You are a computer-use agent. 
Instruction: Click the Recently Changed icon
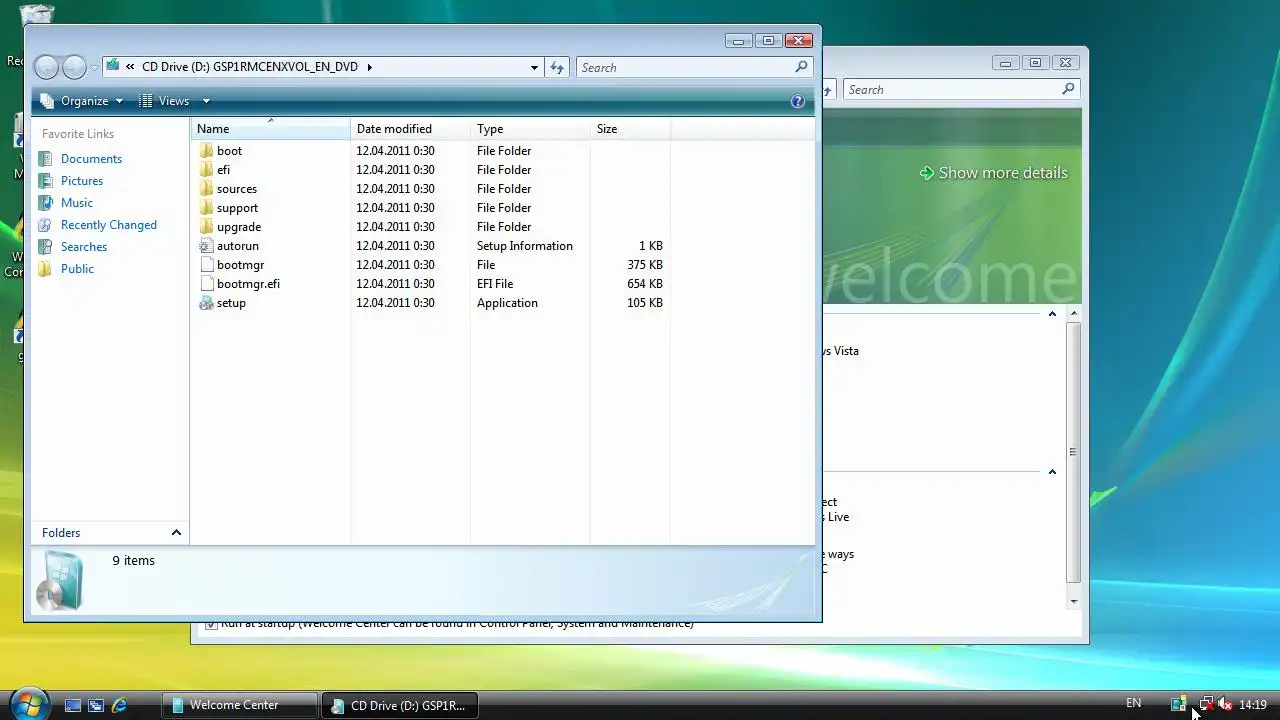(x=44, y=225)
